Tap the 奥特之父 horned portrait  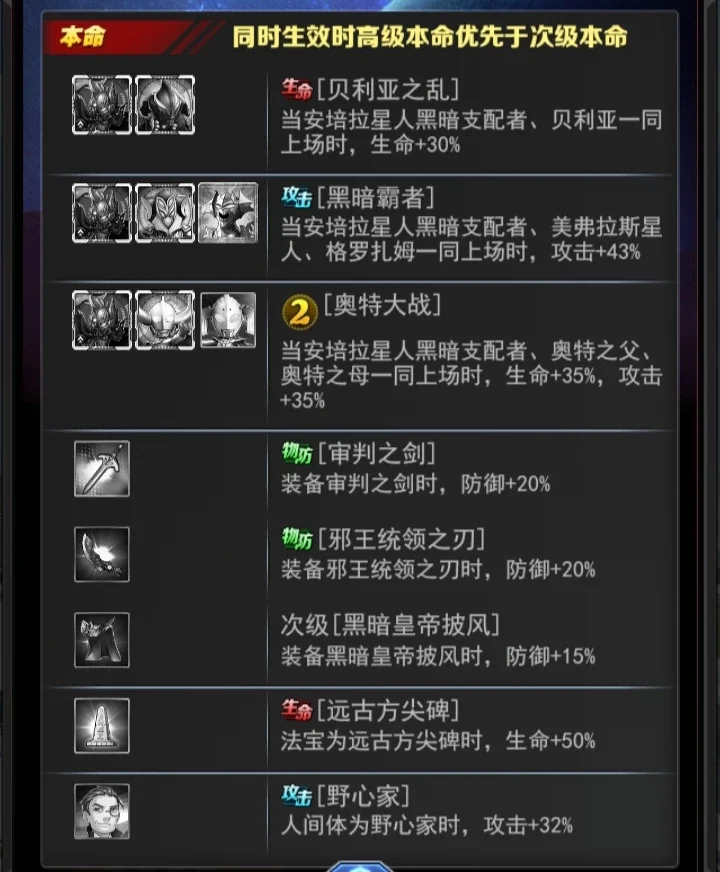pyautogui.click(x=165, y=320)
